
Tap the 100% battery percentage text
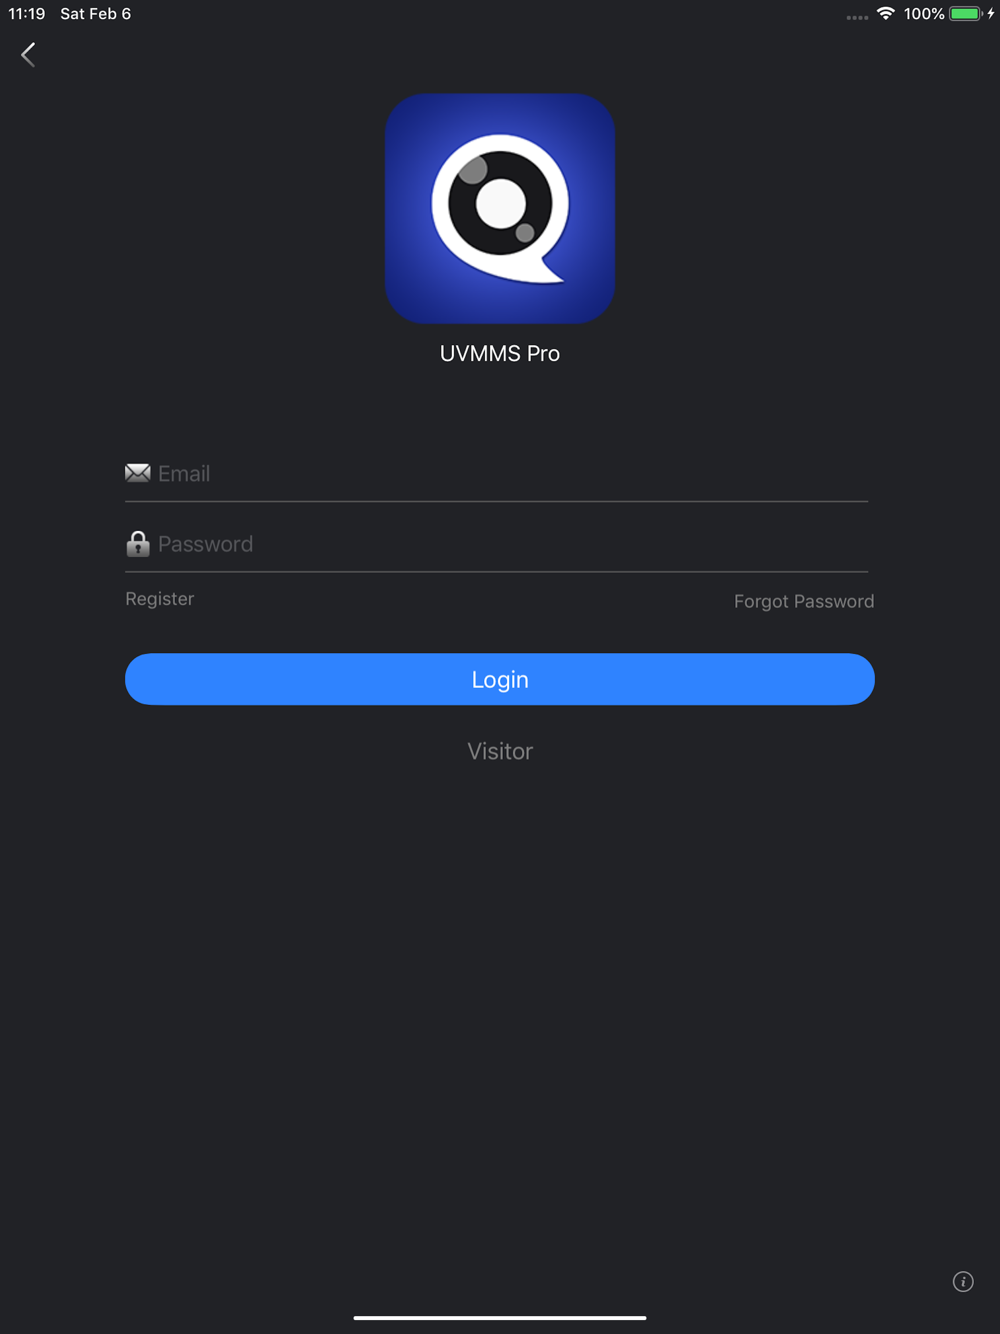[x=924, y=14]
